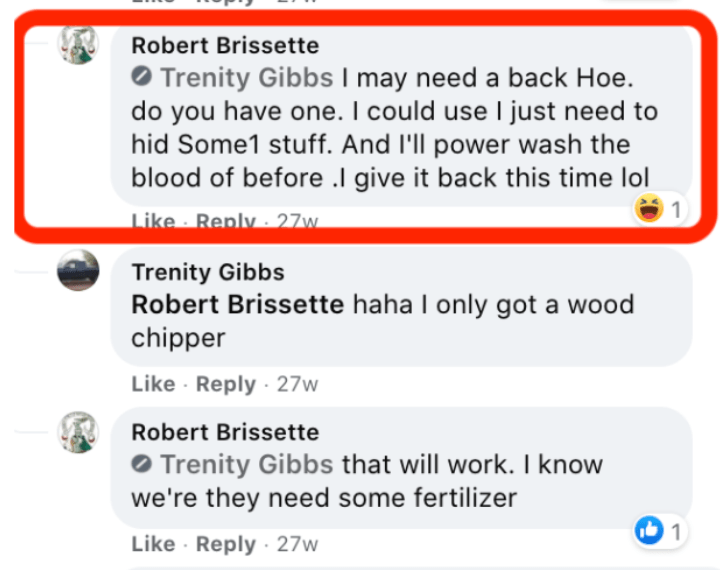Image resolution: width=720 pixels, height=570 pixels.
Task: Open Trenity Gibbs's profile picture
Action: click(78, 270)
